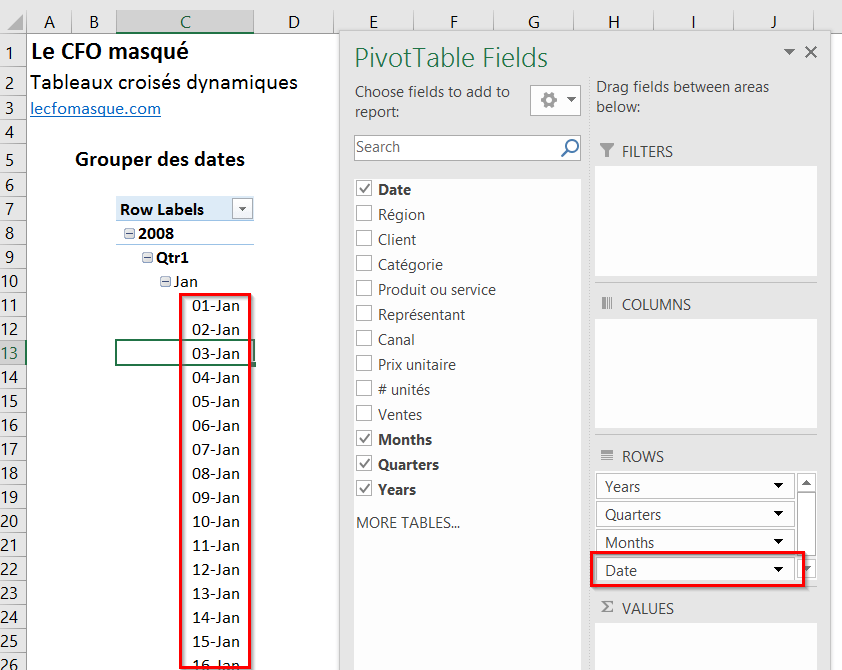
Task: Collapse the Qtr1 quarter group
Action: click(147, 258)
